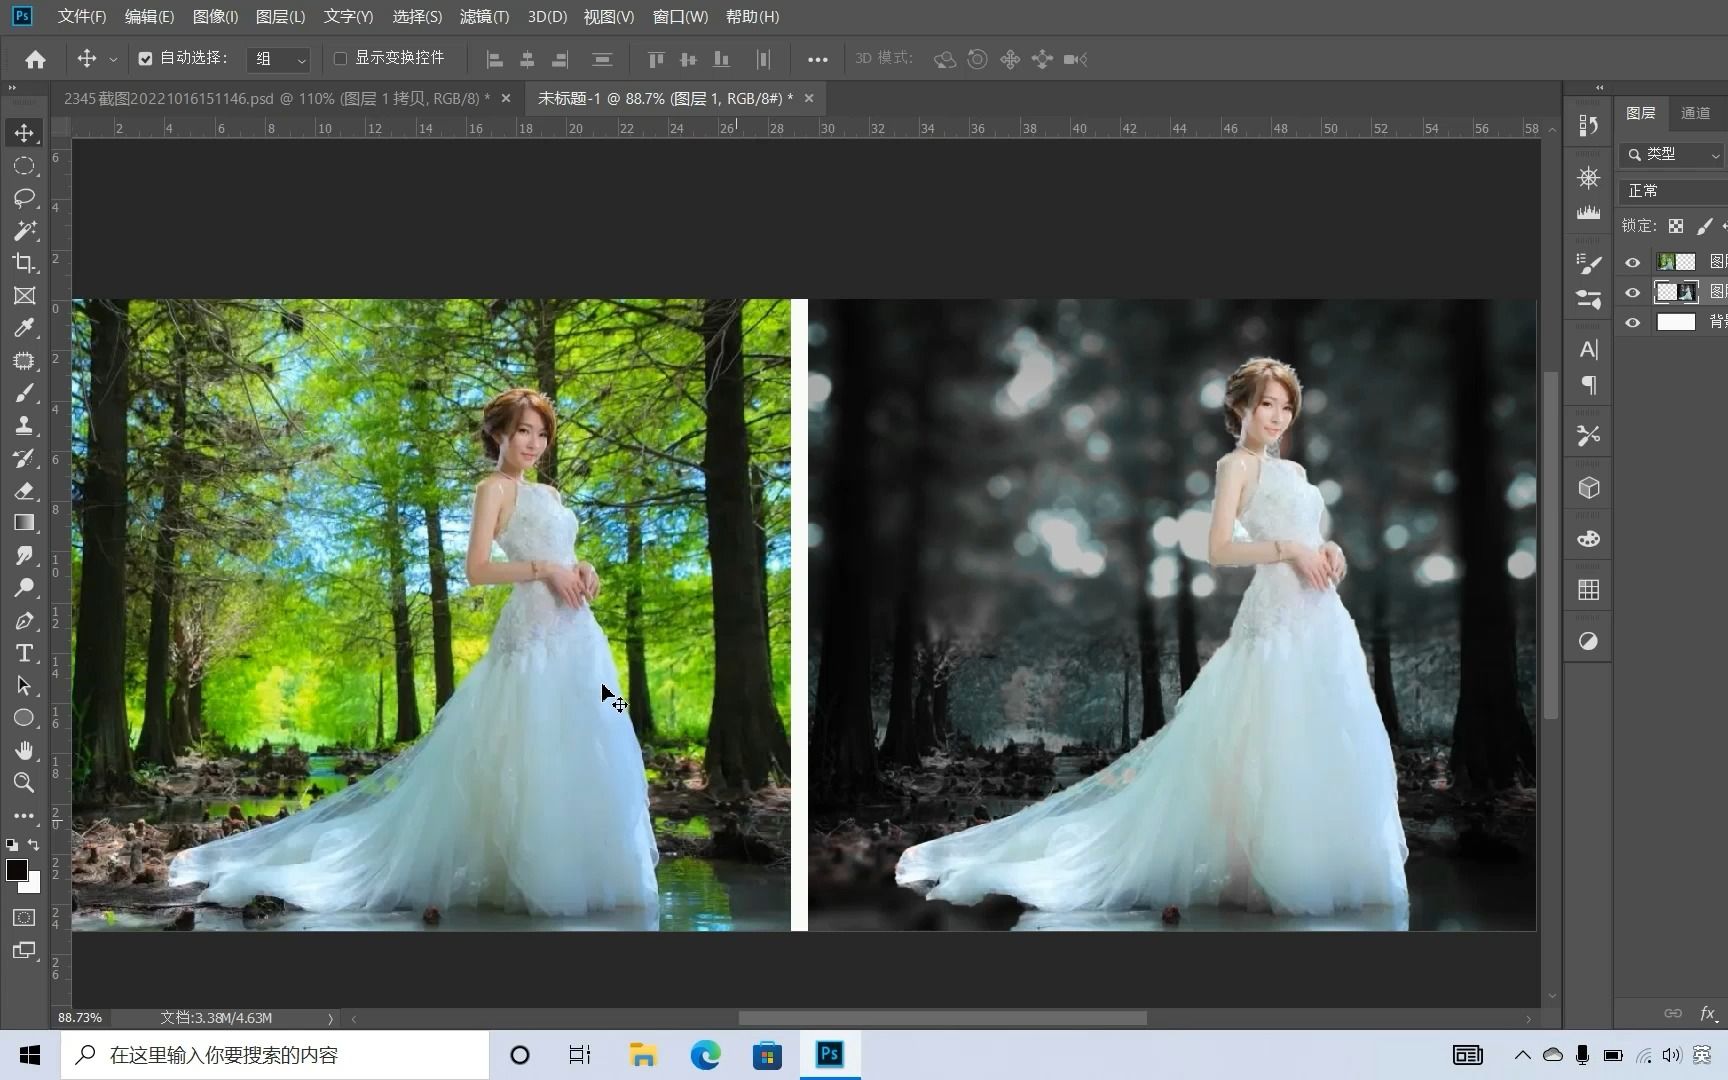
Task: Select the Eyedropper tool
Action: (24, 328)
